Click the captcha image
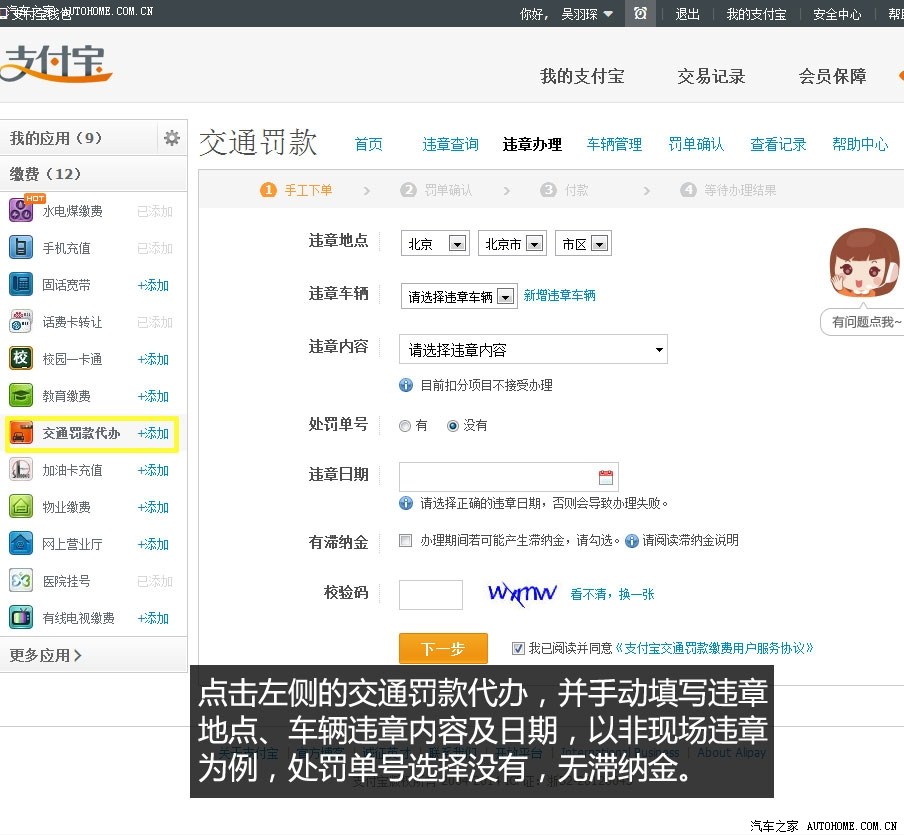The width and height of the screenshot is (904, 835). click(522, 593)
